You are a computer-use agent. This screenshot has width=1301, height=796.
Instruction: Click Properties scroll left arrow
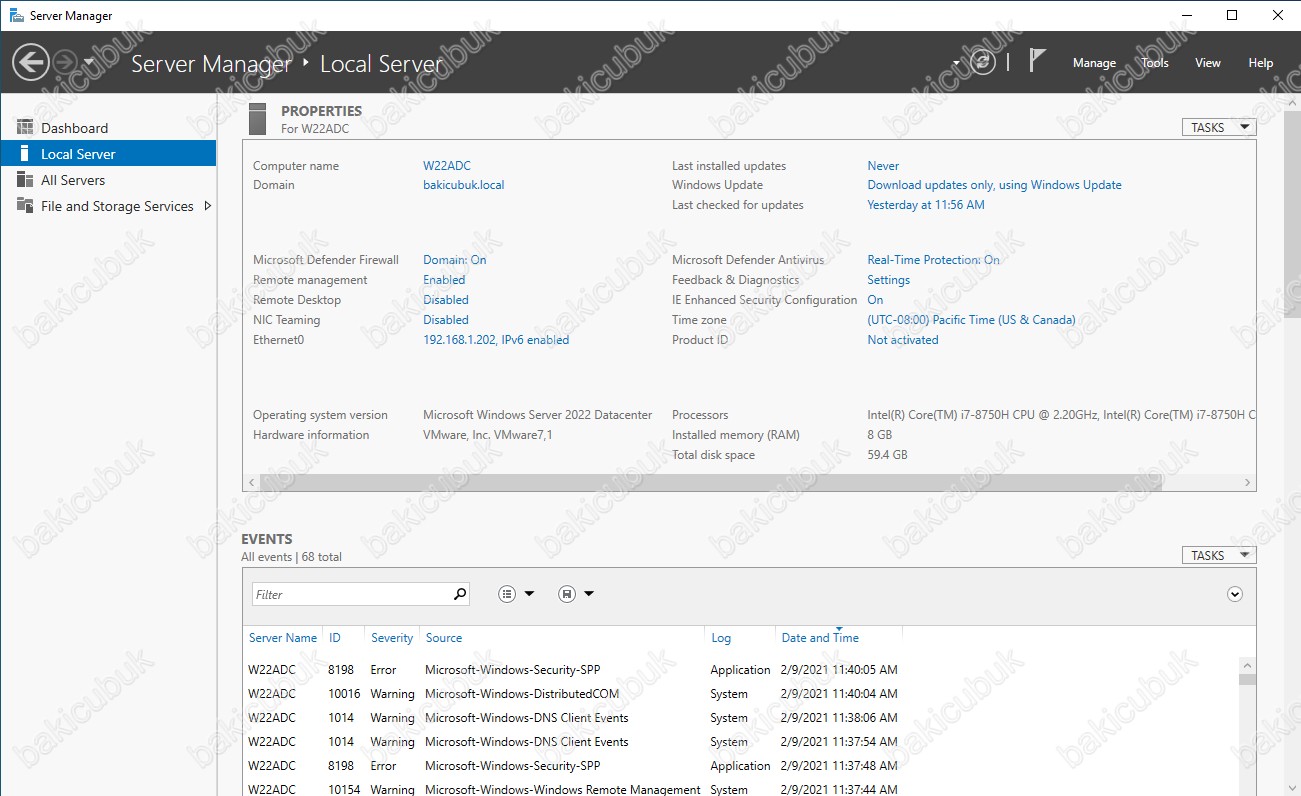251,482
